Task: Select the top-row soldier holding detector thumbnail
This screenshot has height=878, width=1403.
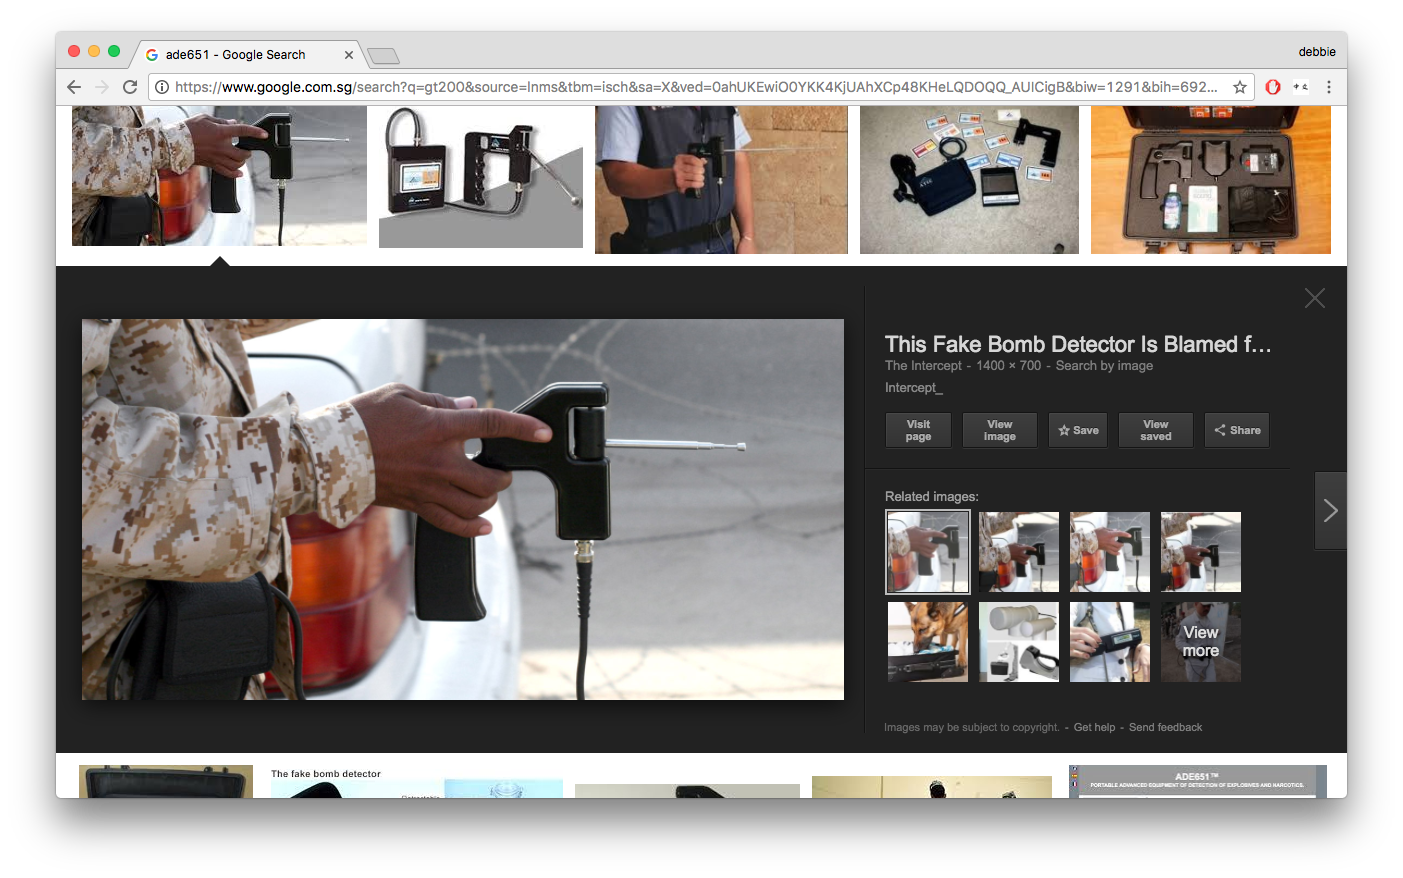Action: pyautogui.click(x=219, y=176)
